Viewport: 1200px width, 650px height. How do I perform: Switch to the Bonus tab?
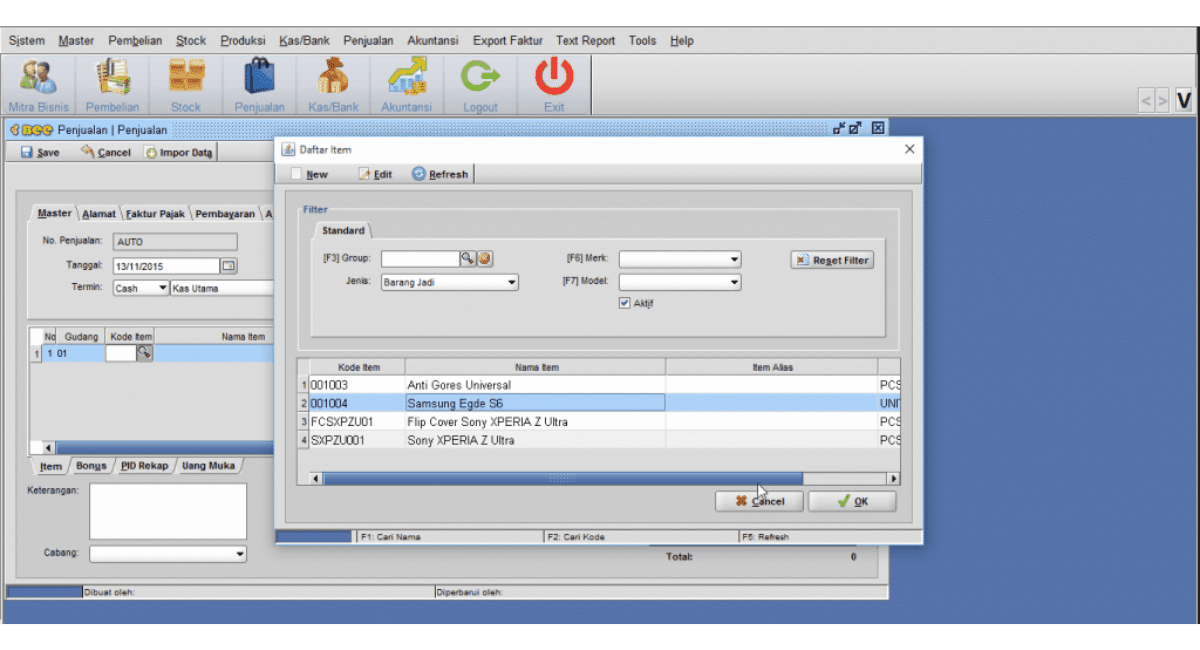click(91, 466)
